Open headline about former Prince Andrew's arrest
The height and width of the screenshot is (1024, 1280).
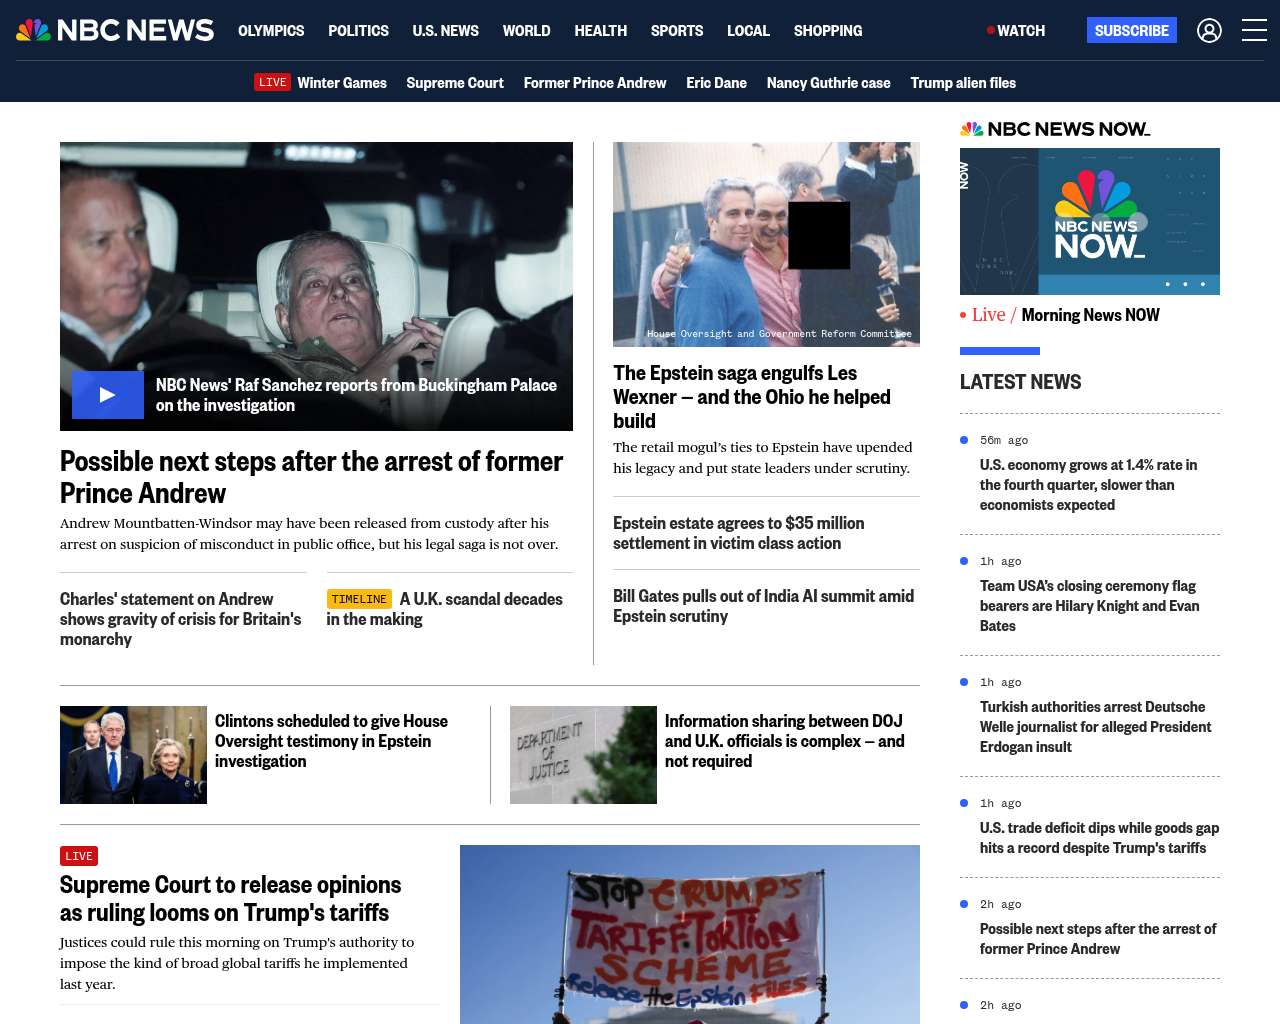[311, 477]
